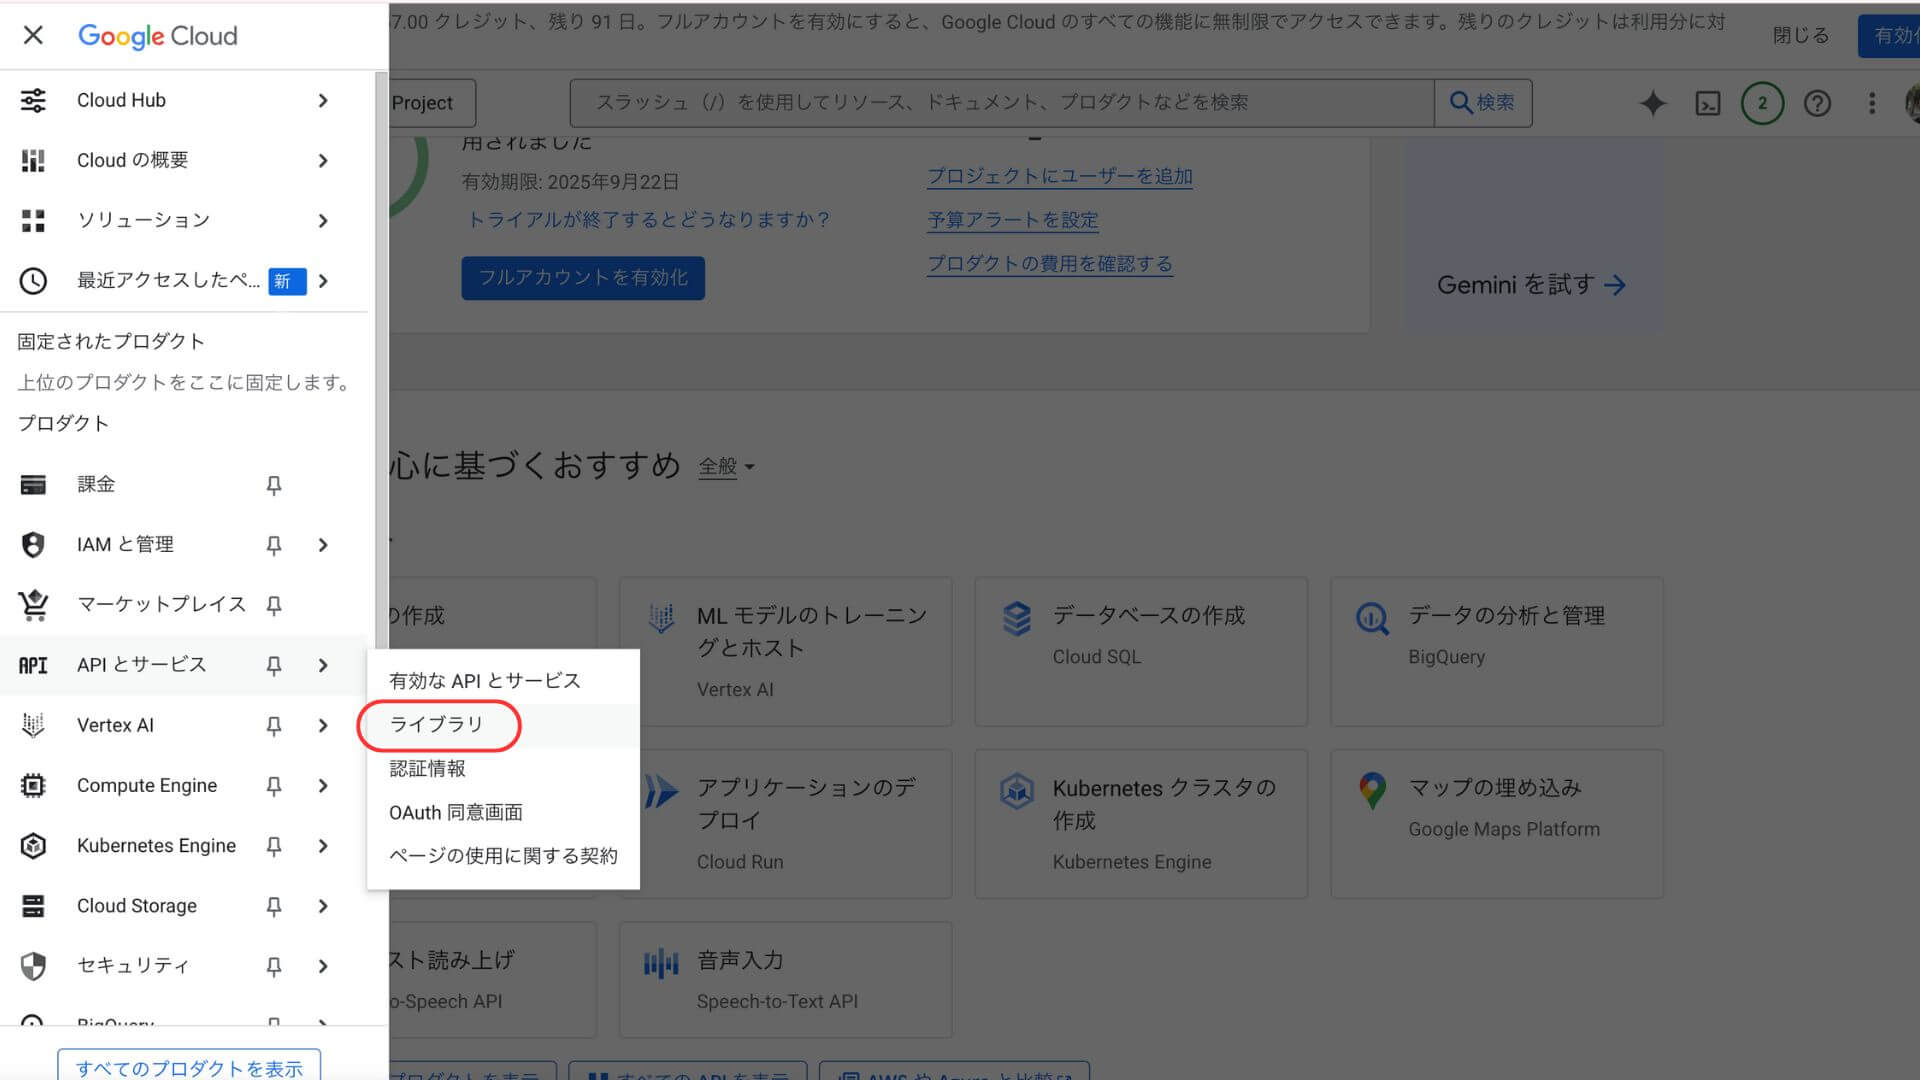Pin IAM と管理 to fixed products
Image resolution: width=1920 pixels, height=1080 pixels.
(274, 545)
